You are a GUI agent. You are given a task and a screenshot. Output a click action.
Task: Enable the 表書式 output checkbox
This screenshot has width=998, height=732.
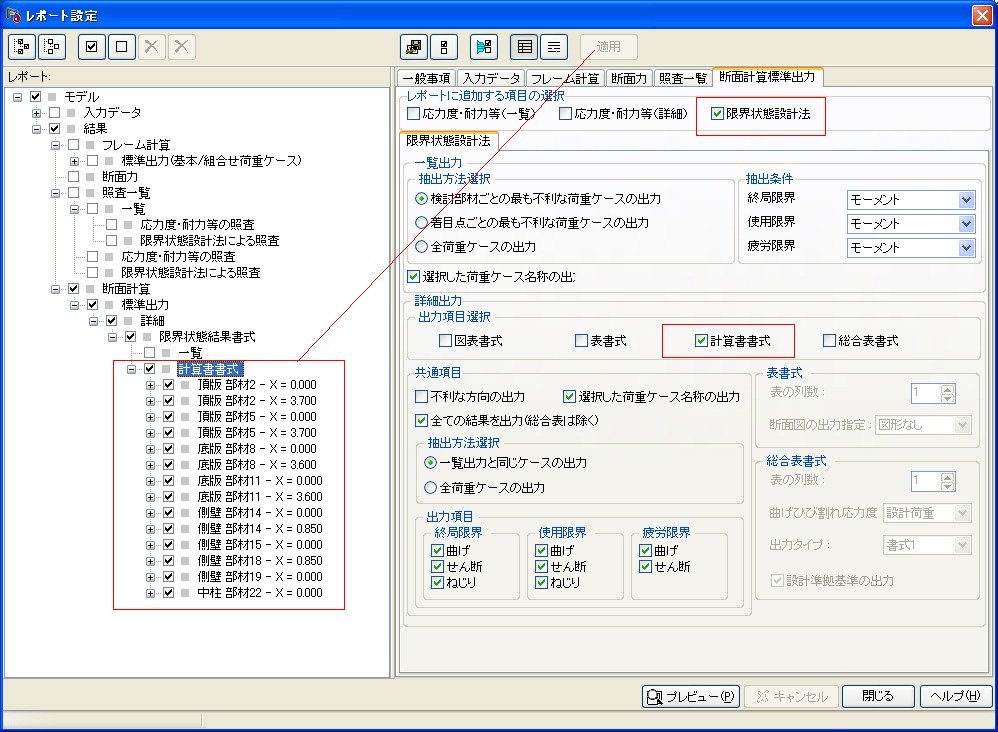581,341
